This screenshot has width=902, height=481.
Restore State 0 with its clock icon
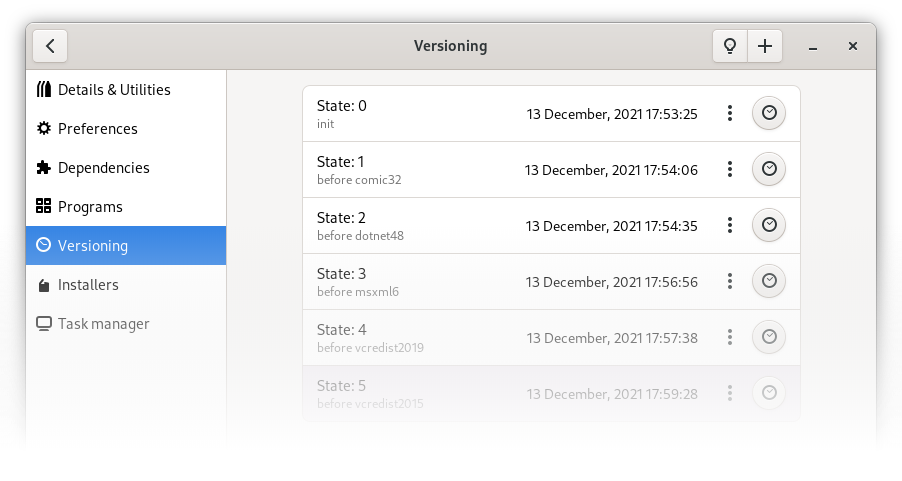click(769, 113)
